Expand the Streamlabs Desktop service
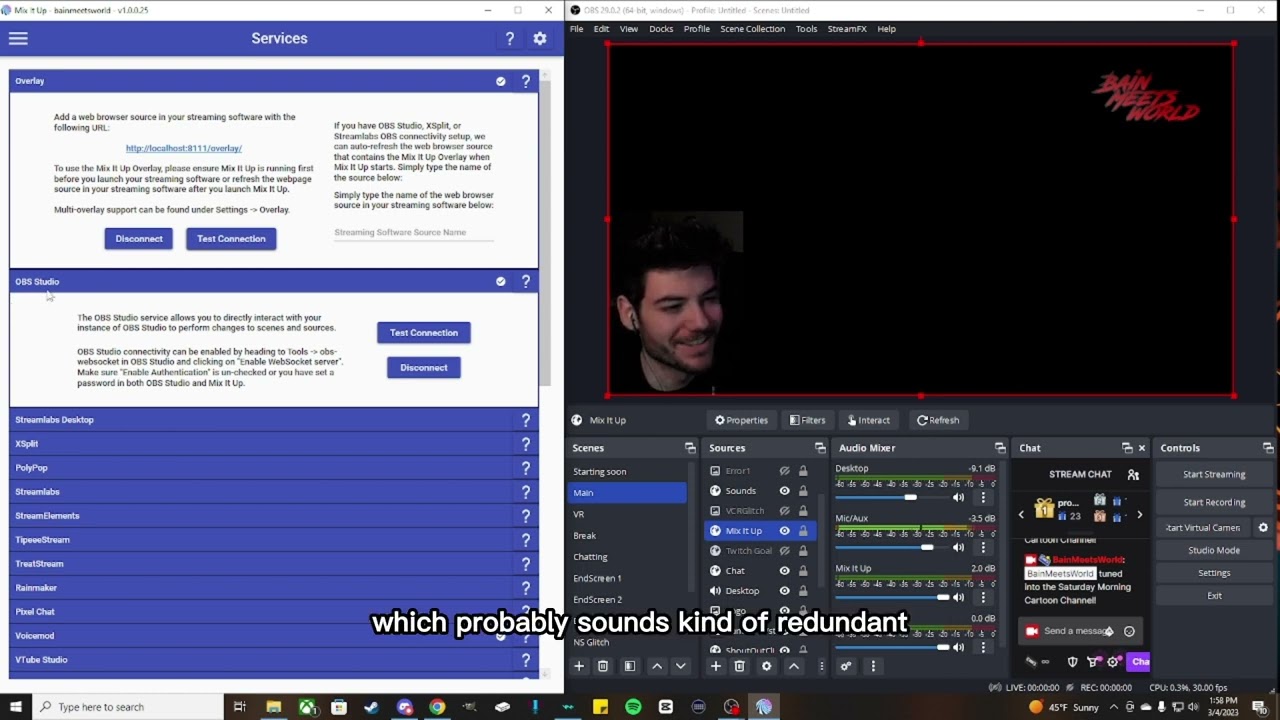The height and width of the screenshot is (720, 1280). 274,420
